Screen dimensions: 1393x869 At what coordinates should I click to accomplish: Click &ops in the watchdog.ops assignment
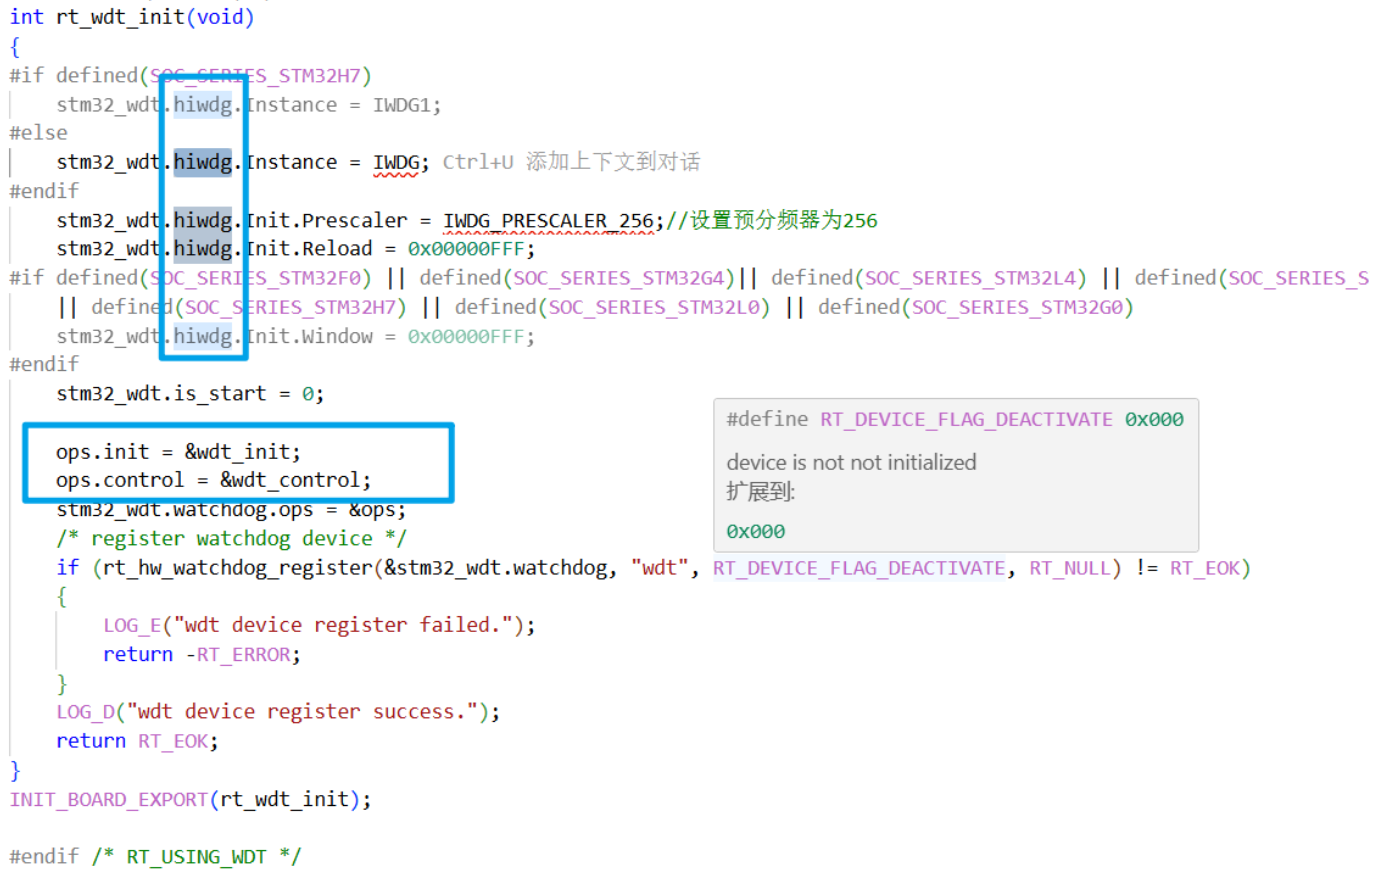pos(372,510)
